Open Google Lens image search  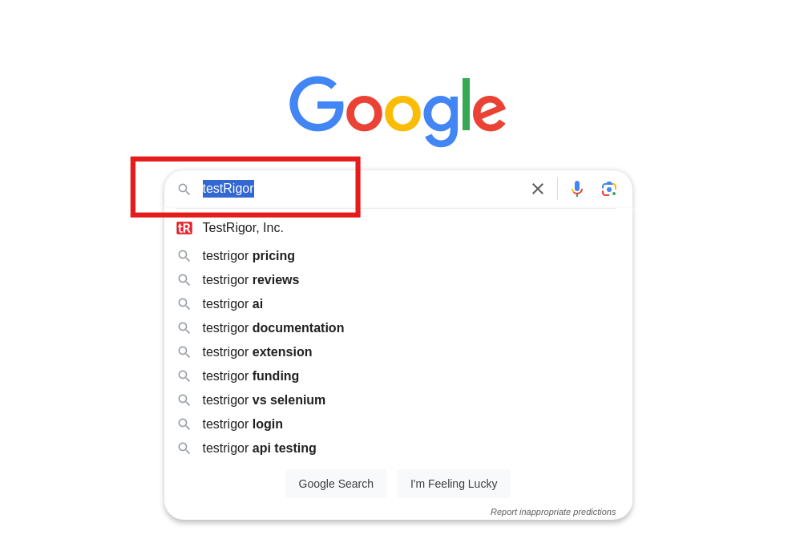click(x=609, y=189)
